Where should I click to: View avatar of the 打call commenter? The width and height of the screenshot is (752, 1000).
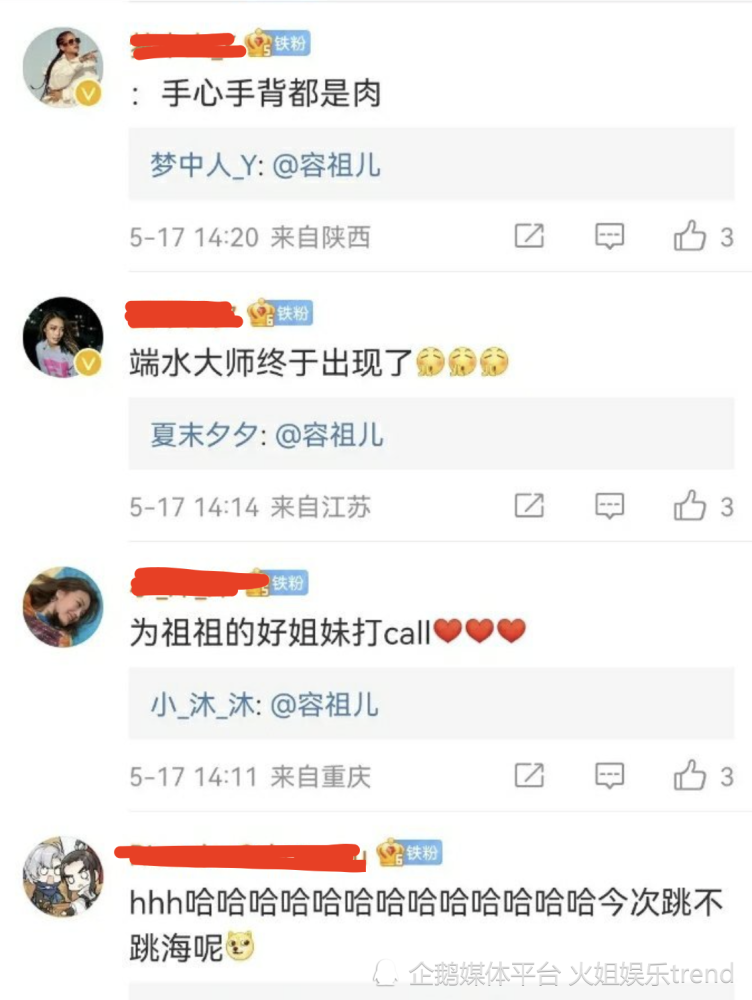pyautogui.click(x=63, y=607)
